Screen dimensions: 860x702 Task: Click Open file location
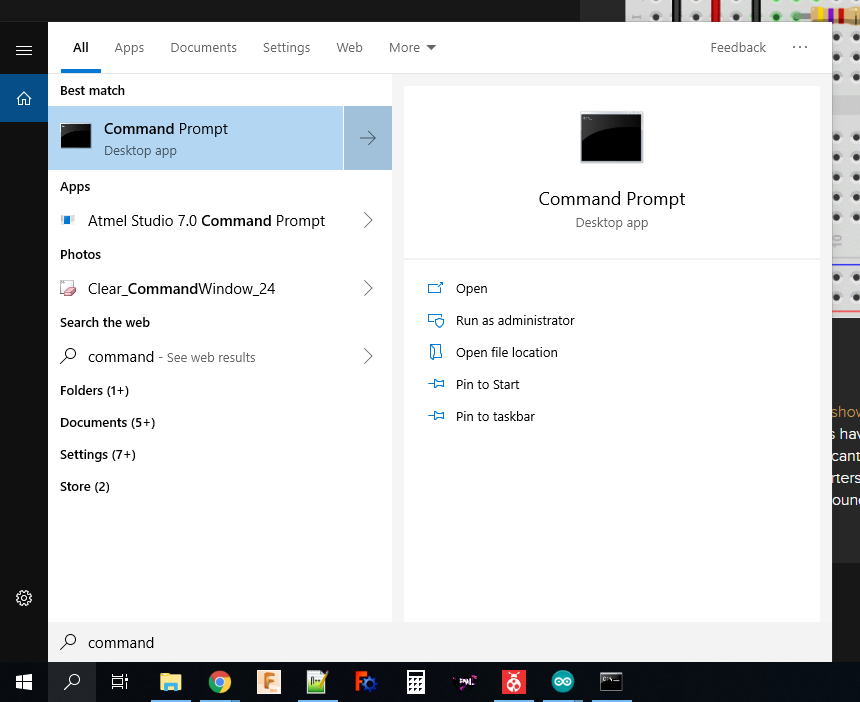pos(506,352)
